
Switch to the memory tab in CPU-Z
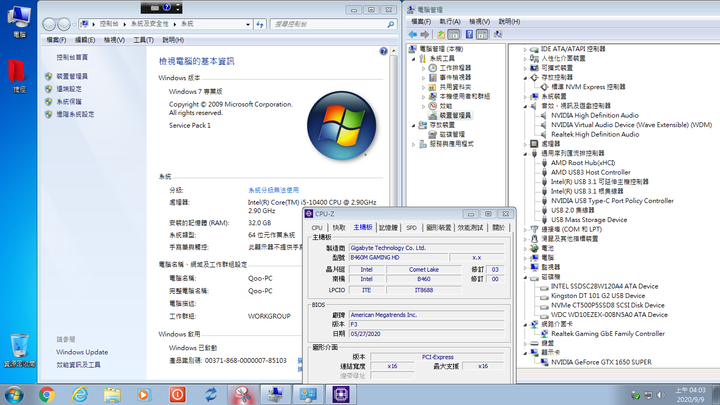coord(388,228)
